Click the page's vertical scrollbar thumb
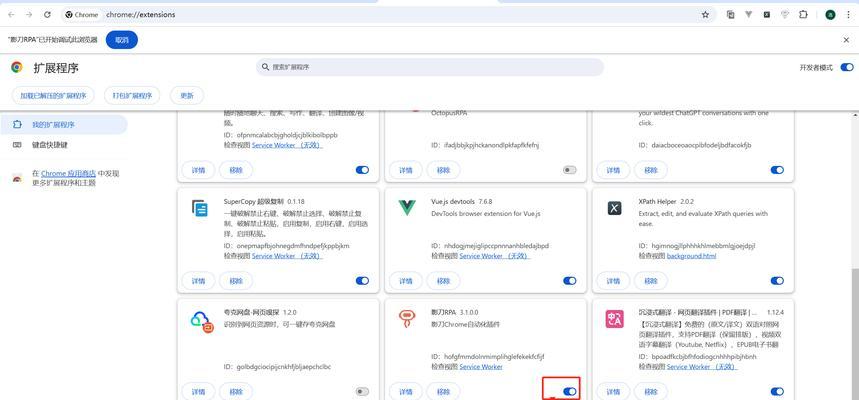The width and height of the screenshot is (859, 400). tap(855, 334)
